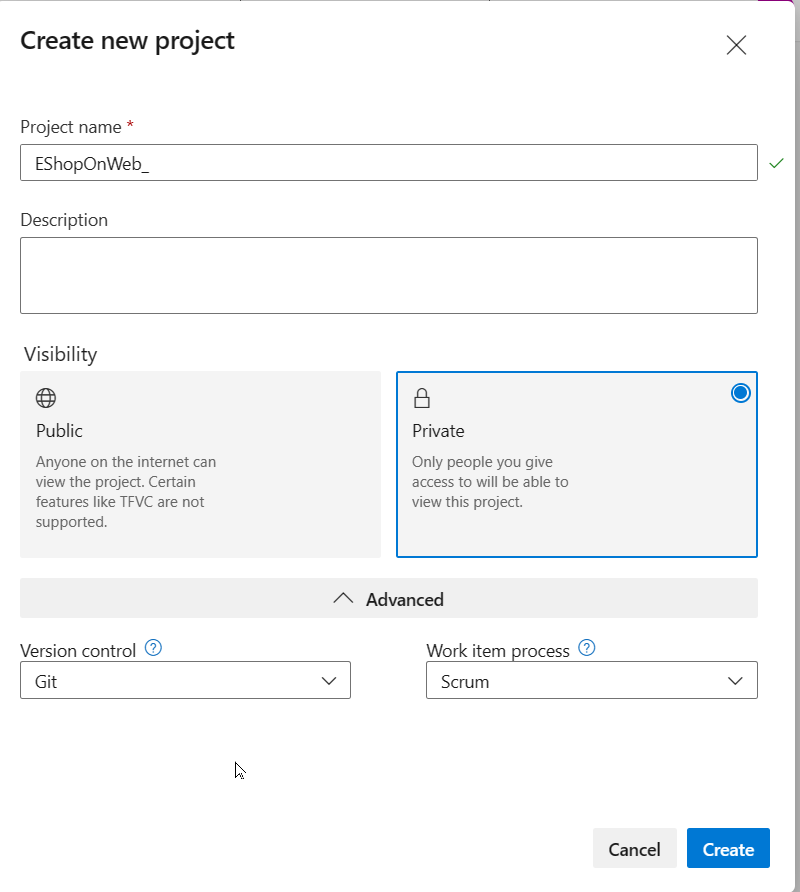The image size is (800, 892).
Task: Click the dropdown arrow on the Scrum selector
Action: point(736,680)
